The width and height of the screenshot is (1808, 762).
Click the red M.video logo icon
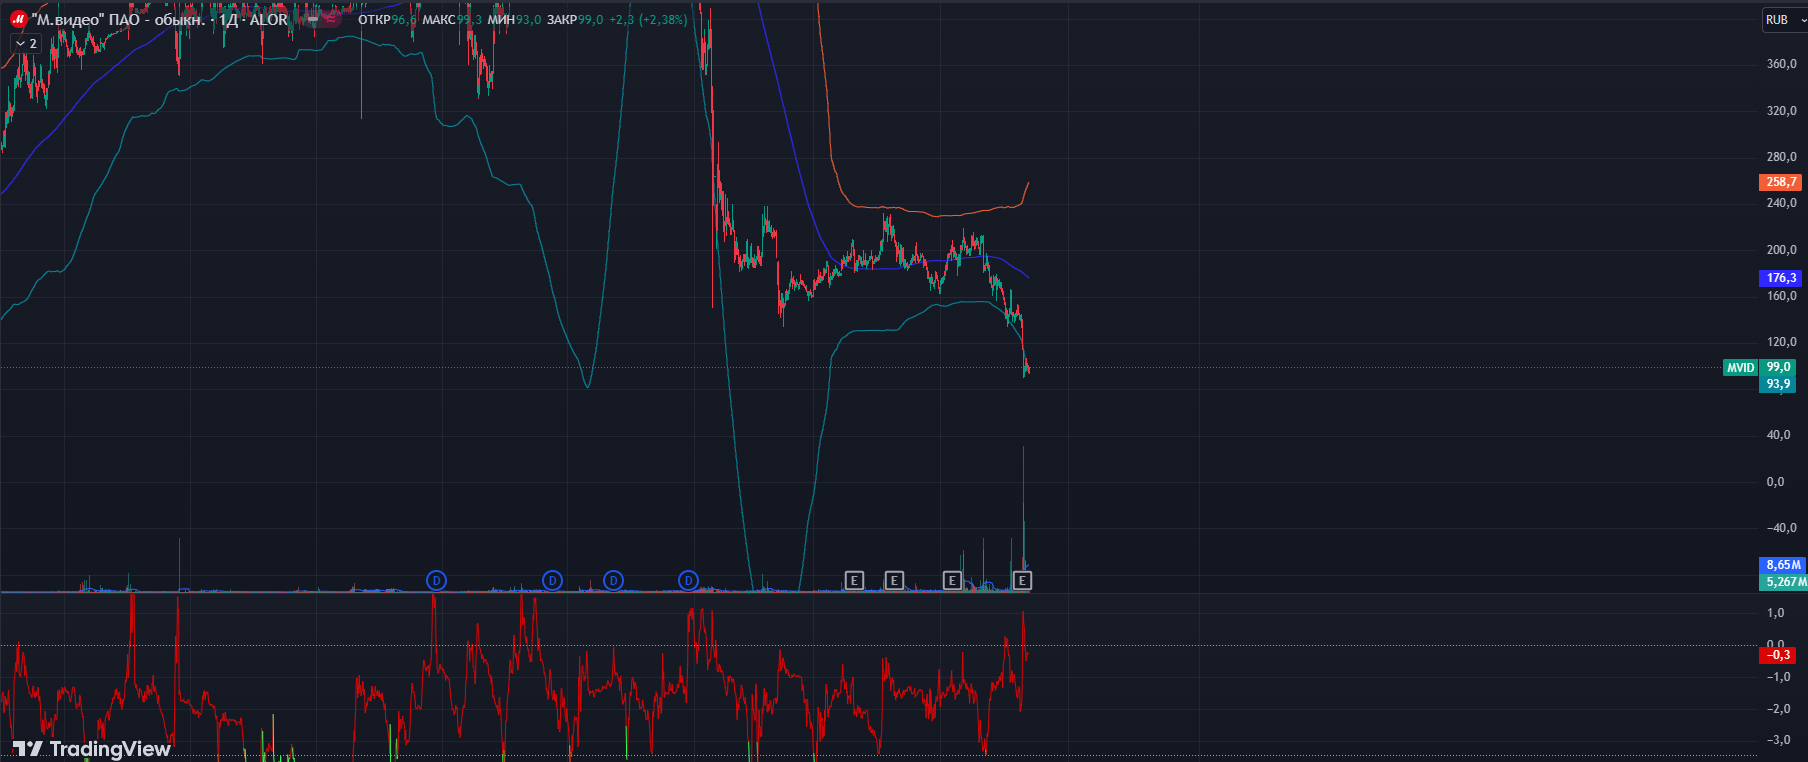[x=18, y=19]
